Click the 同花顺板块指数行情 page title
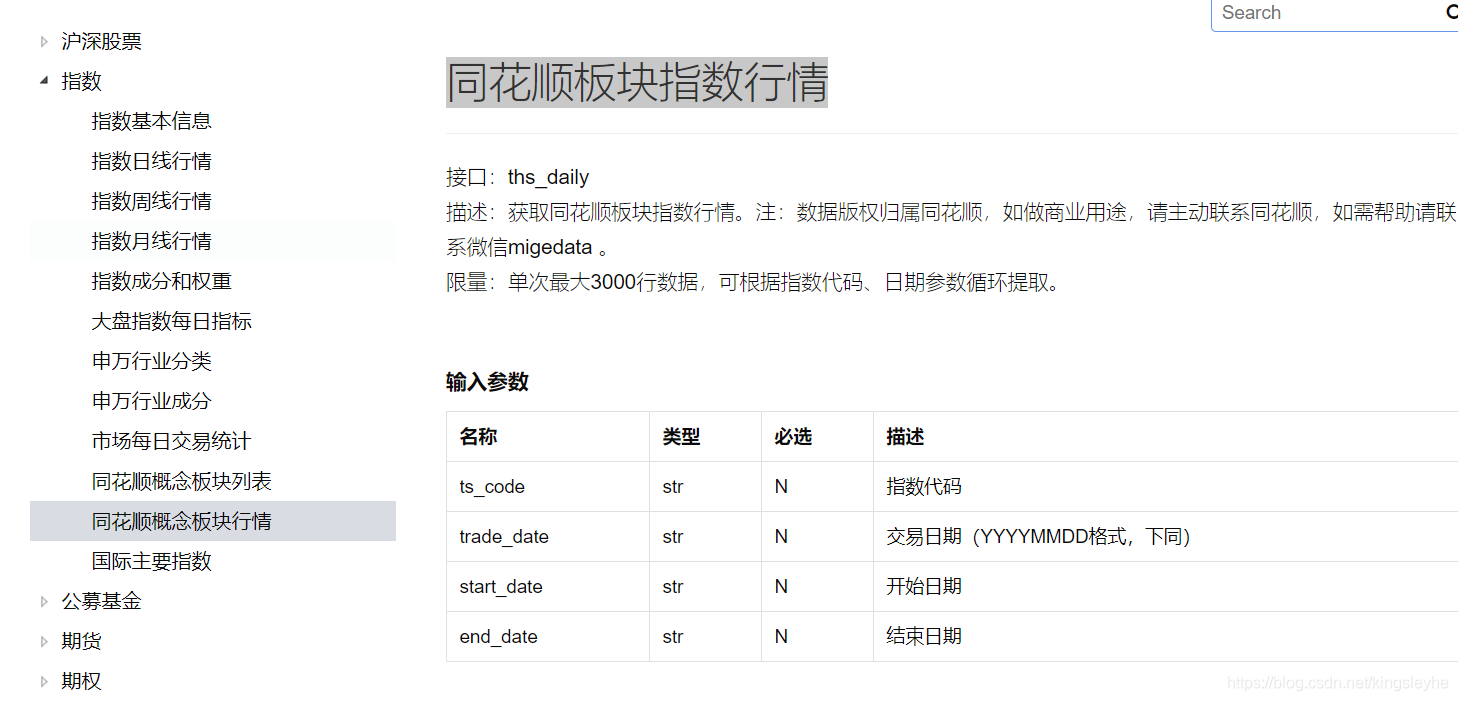This screenshot has width=1458, height=701. 637,82
